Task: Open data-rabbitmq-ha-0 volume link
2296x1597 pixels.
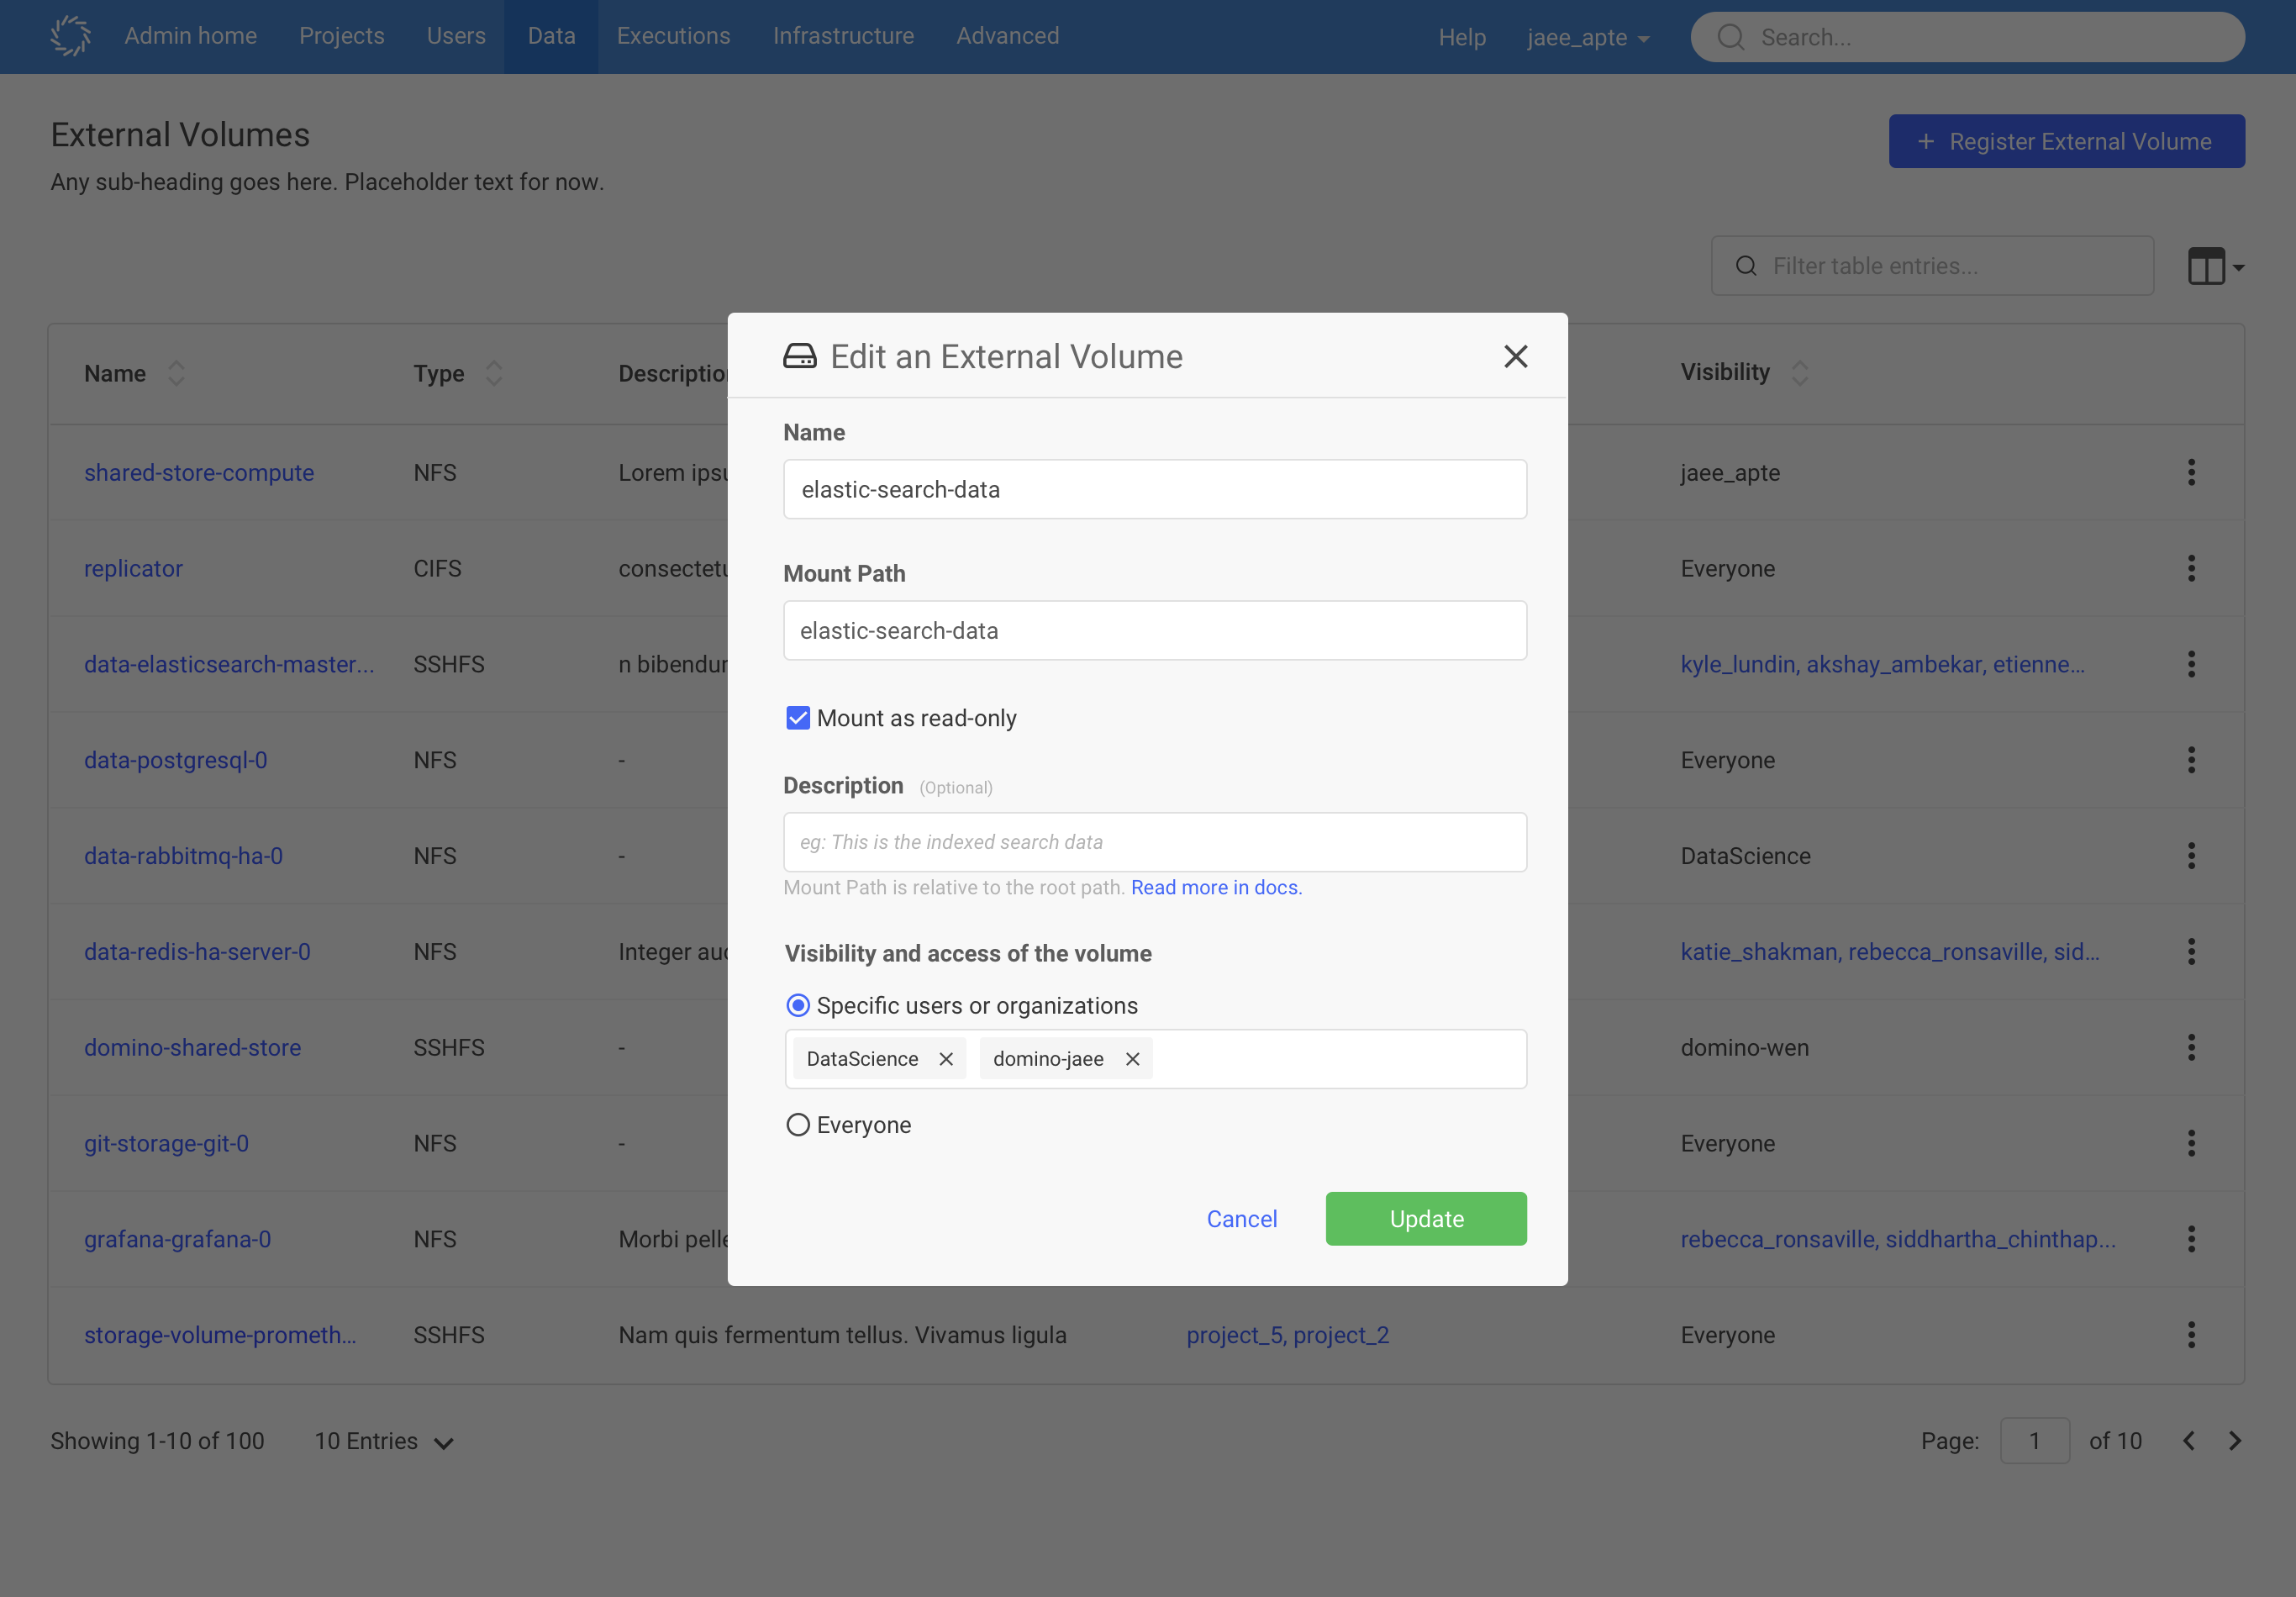Action: tap(183, 856)
